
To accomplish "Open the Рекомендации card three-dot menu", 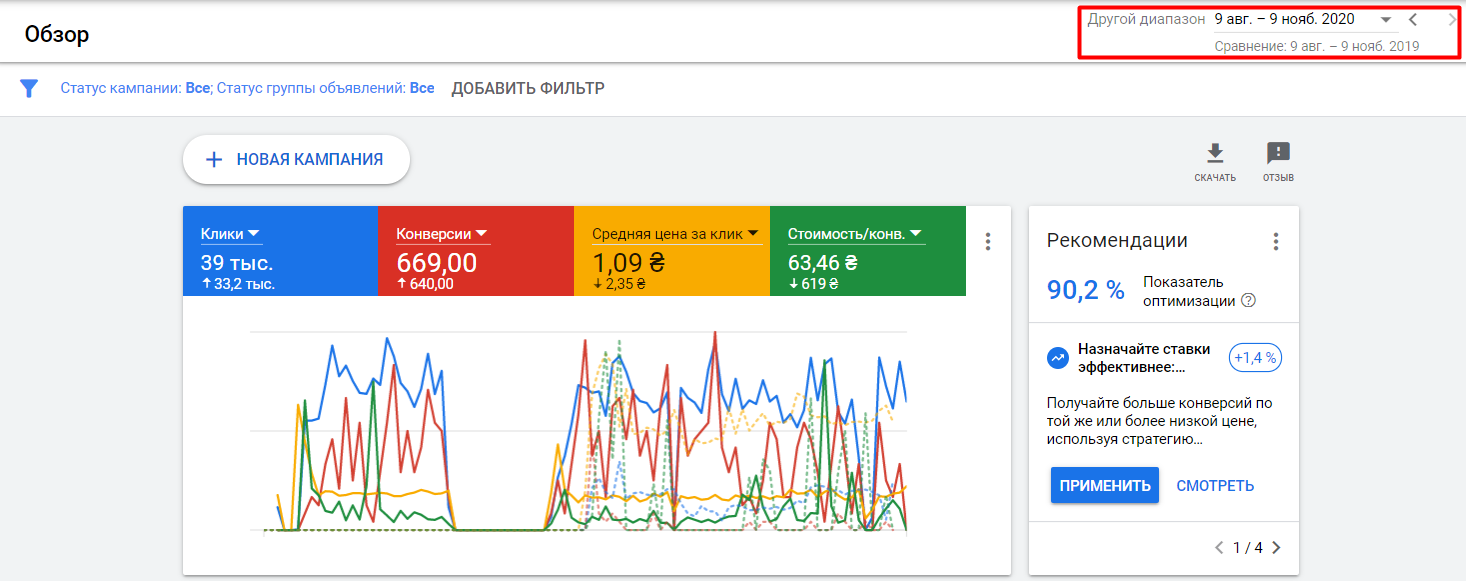I will (1275, 241).
